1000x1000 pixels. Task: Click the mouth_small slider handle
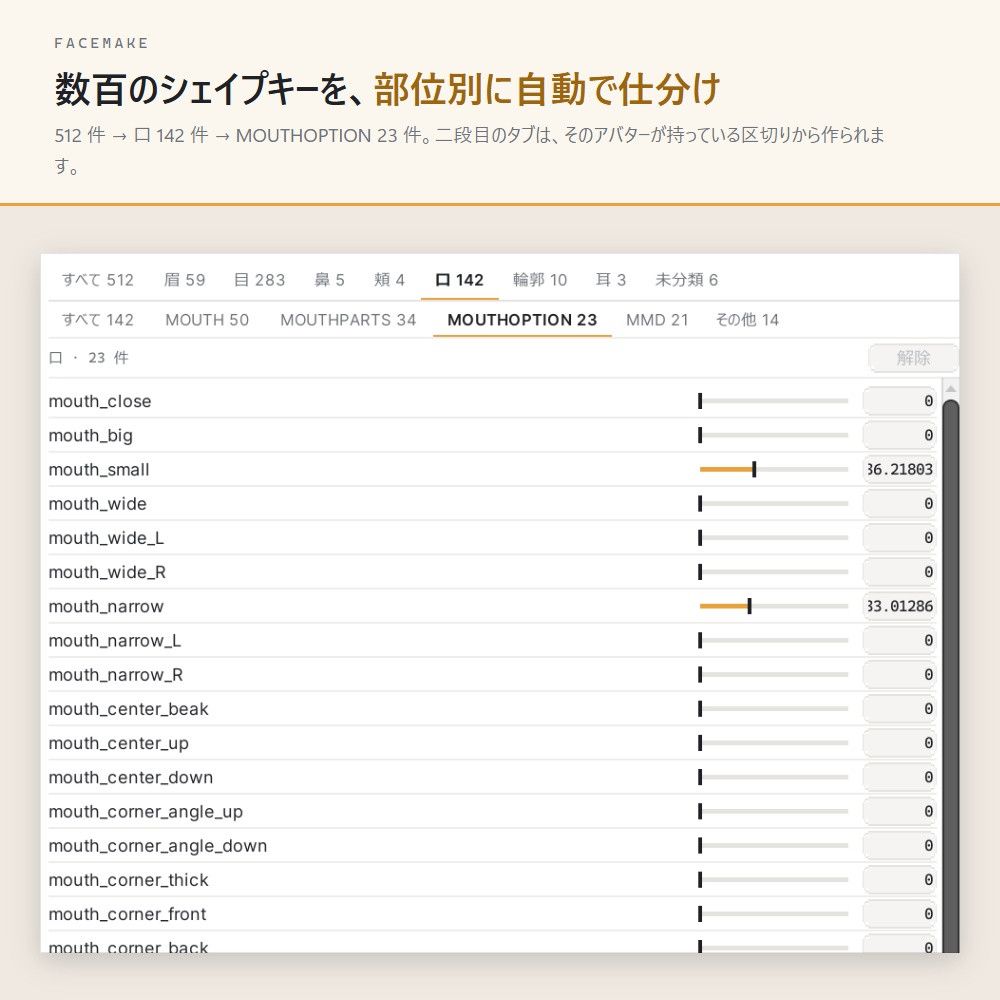coord(754,469)
